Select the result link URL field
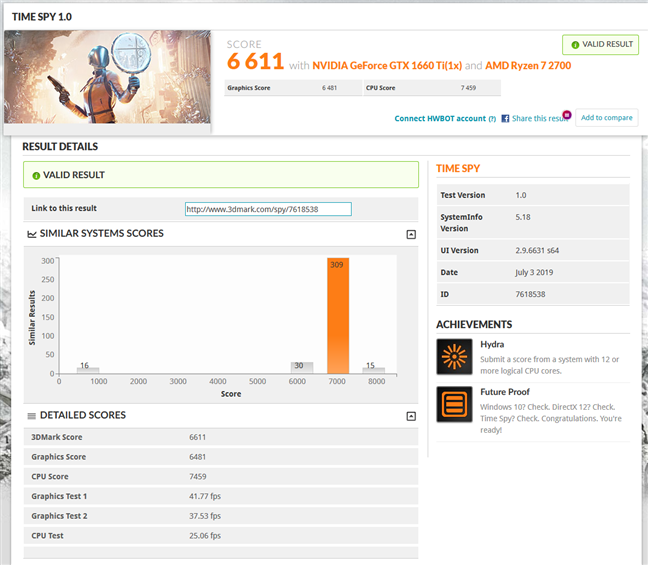 click(x=268, y=209)
